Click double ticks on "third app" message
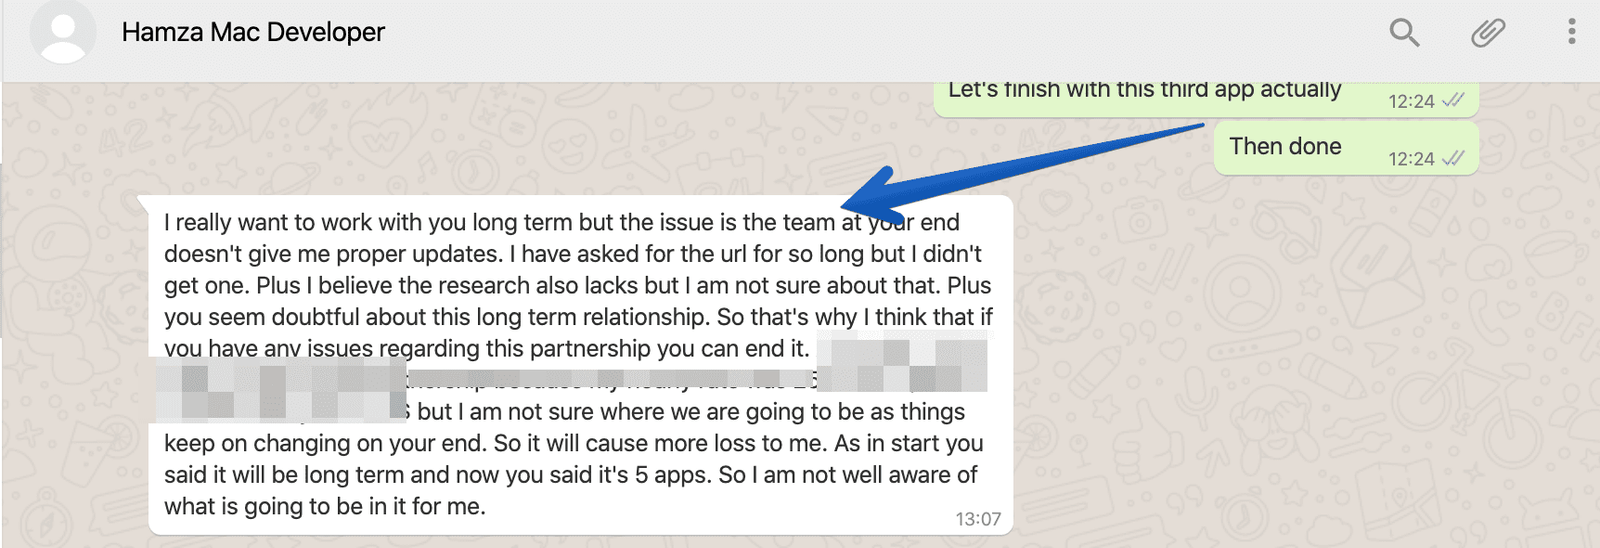 pos(1454,100)
